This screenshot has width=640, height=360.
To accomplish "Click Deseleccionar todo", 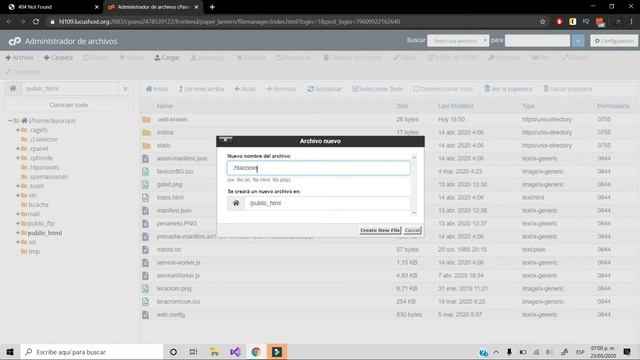I will click(x=443, y=89).
